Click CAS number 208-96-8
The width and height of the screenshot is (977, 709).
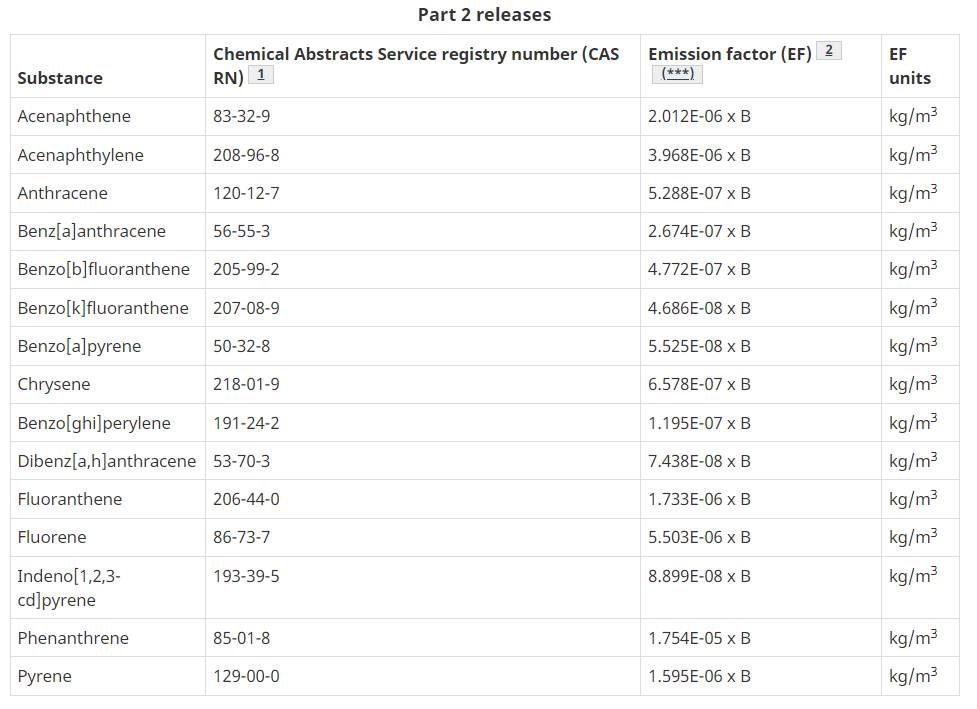(x=246, y=155)
